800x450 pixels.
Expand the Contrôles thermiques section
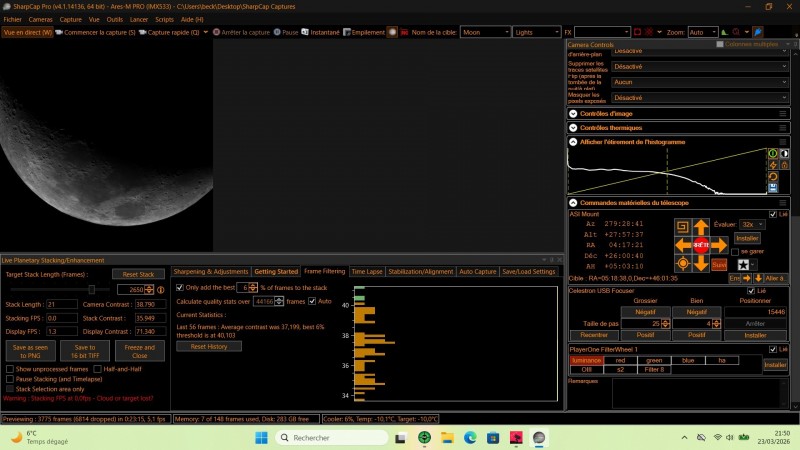click(573, 128)
